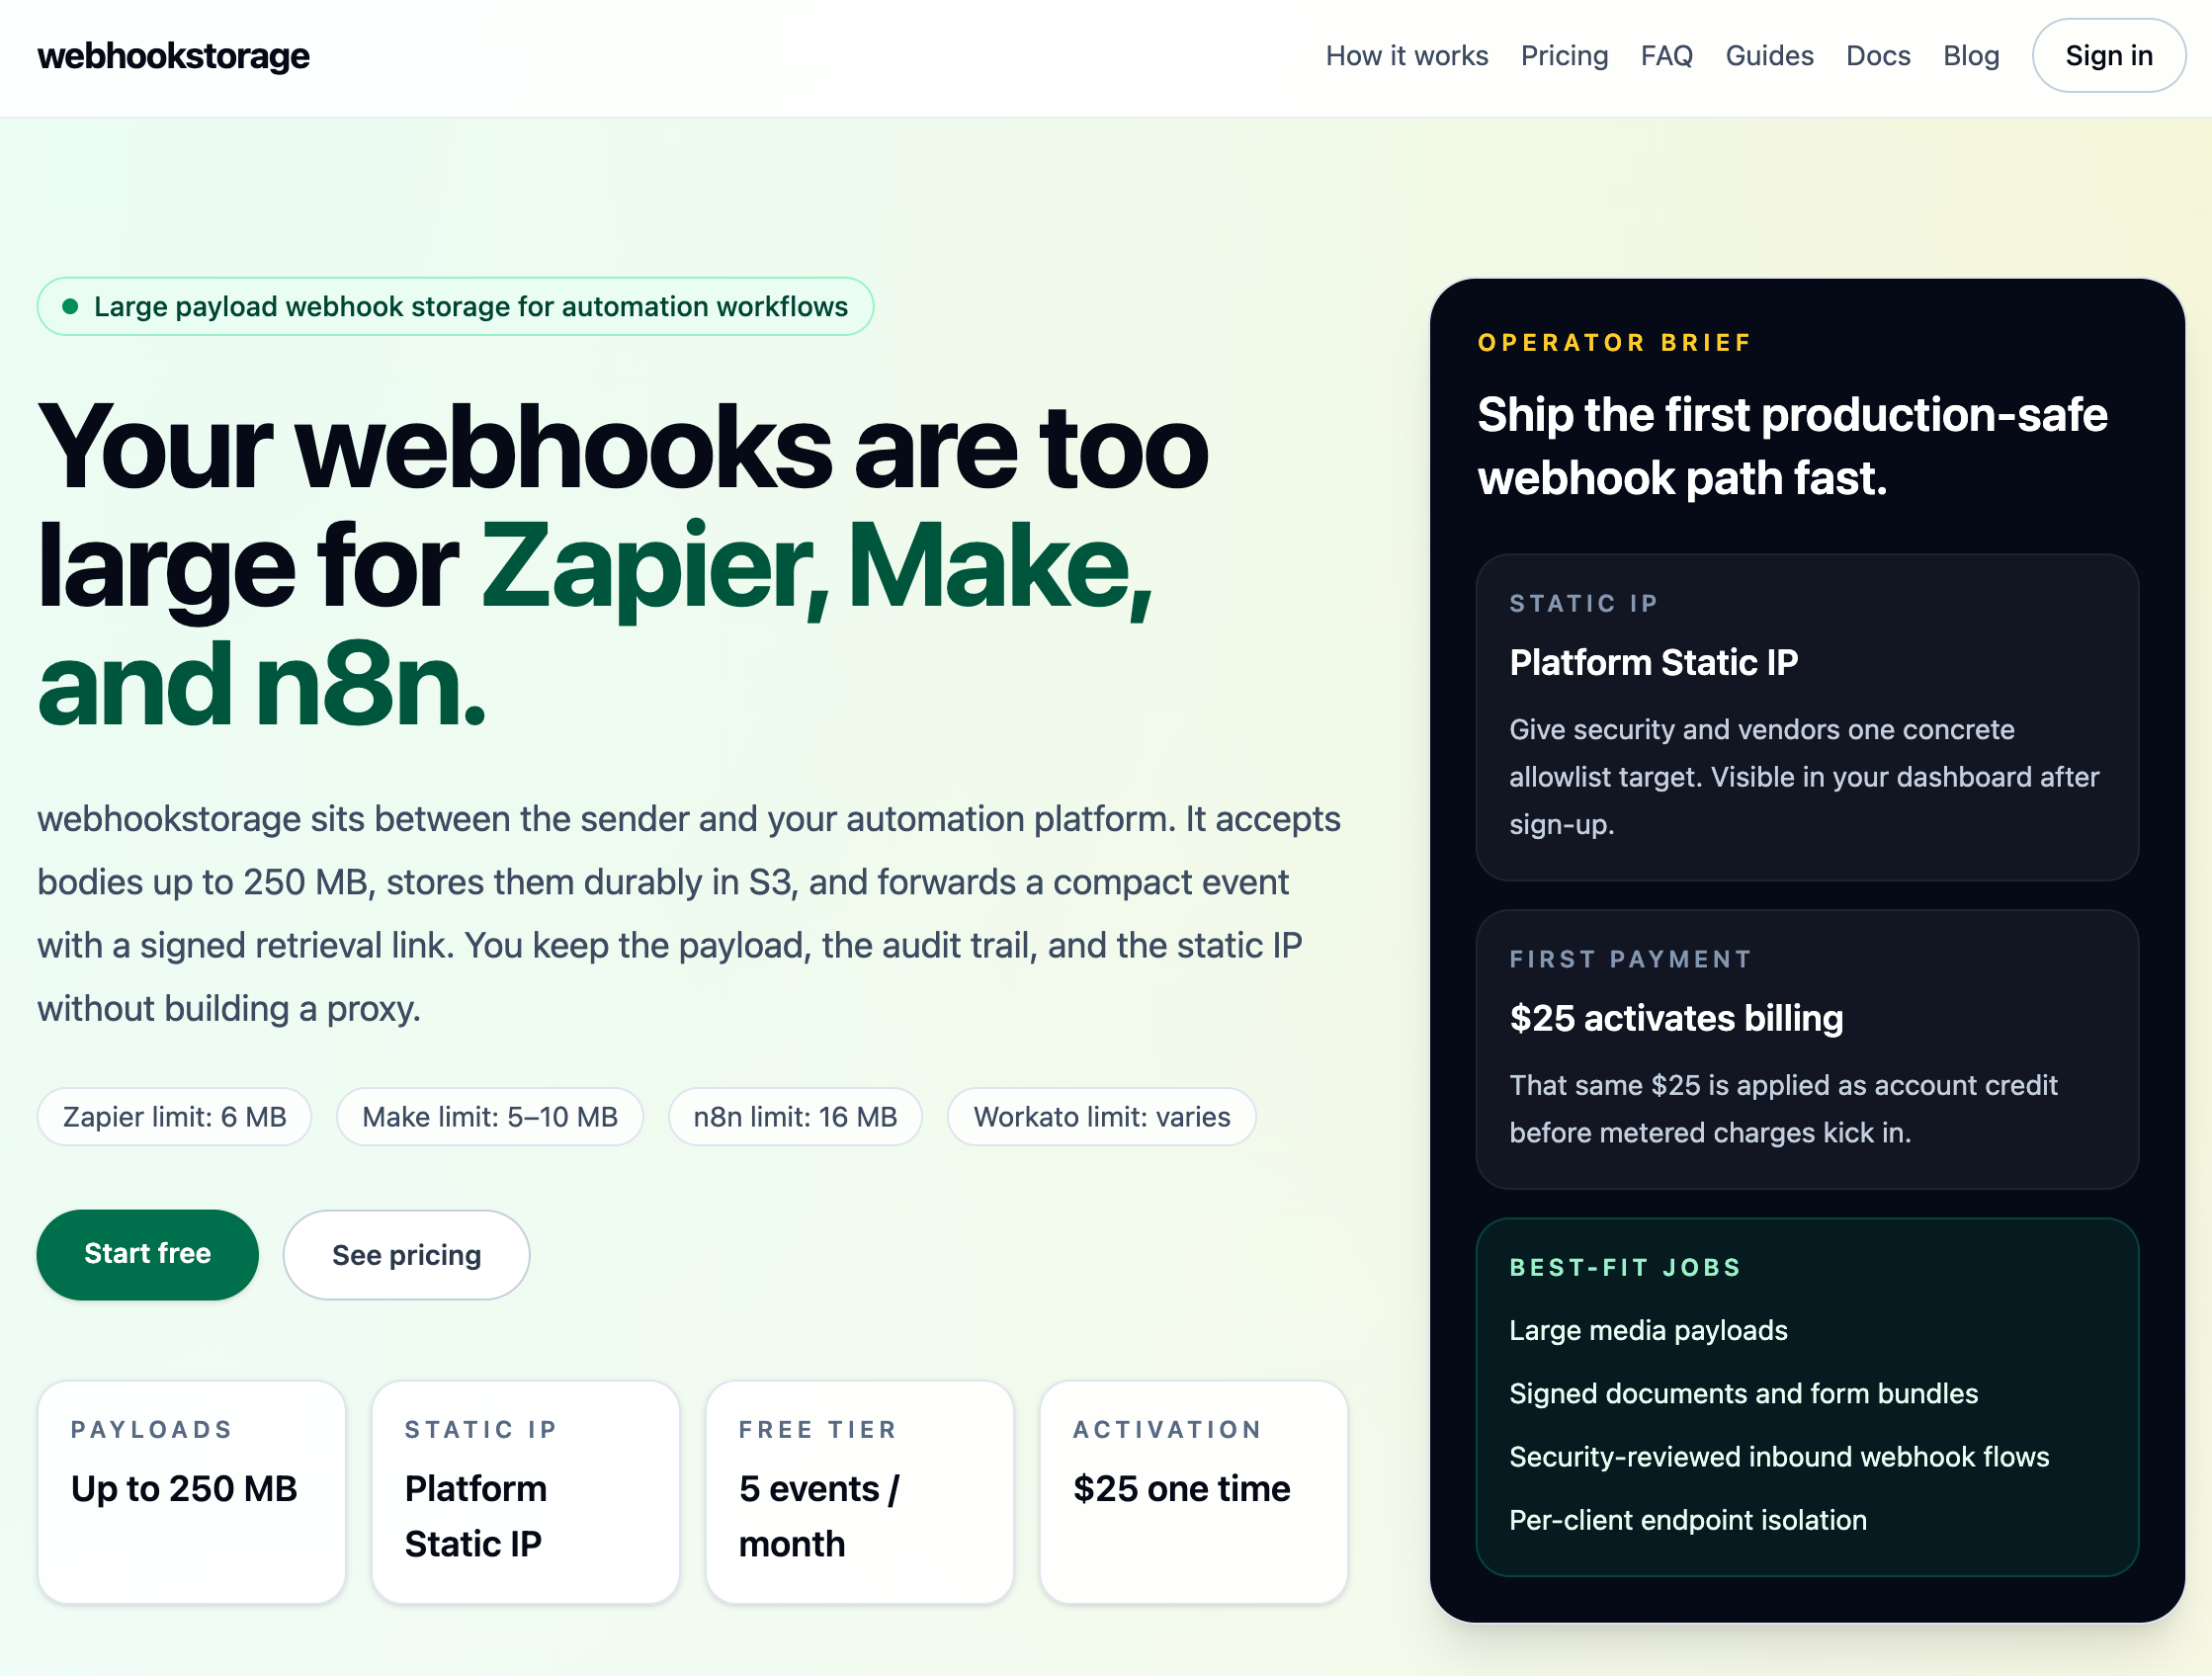Open the How it works page
The height and width of the screenshot is (1676, 2212).
[x=1406, y=56]
